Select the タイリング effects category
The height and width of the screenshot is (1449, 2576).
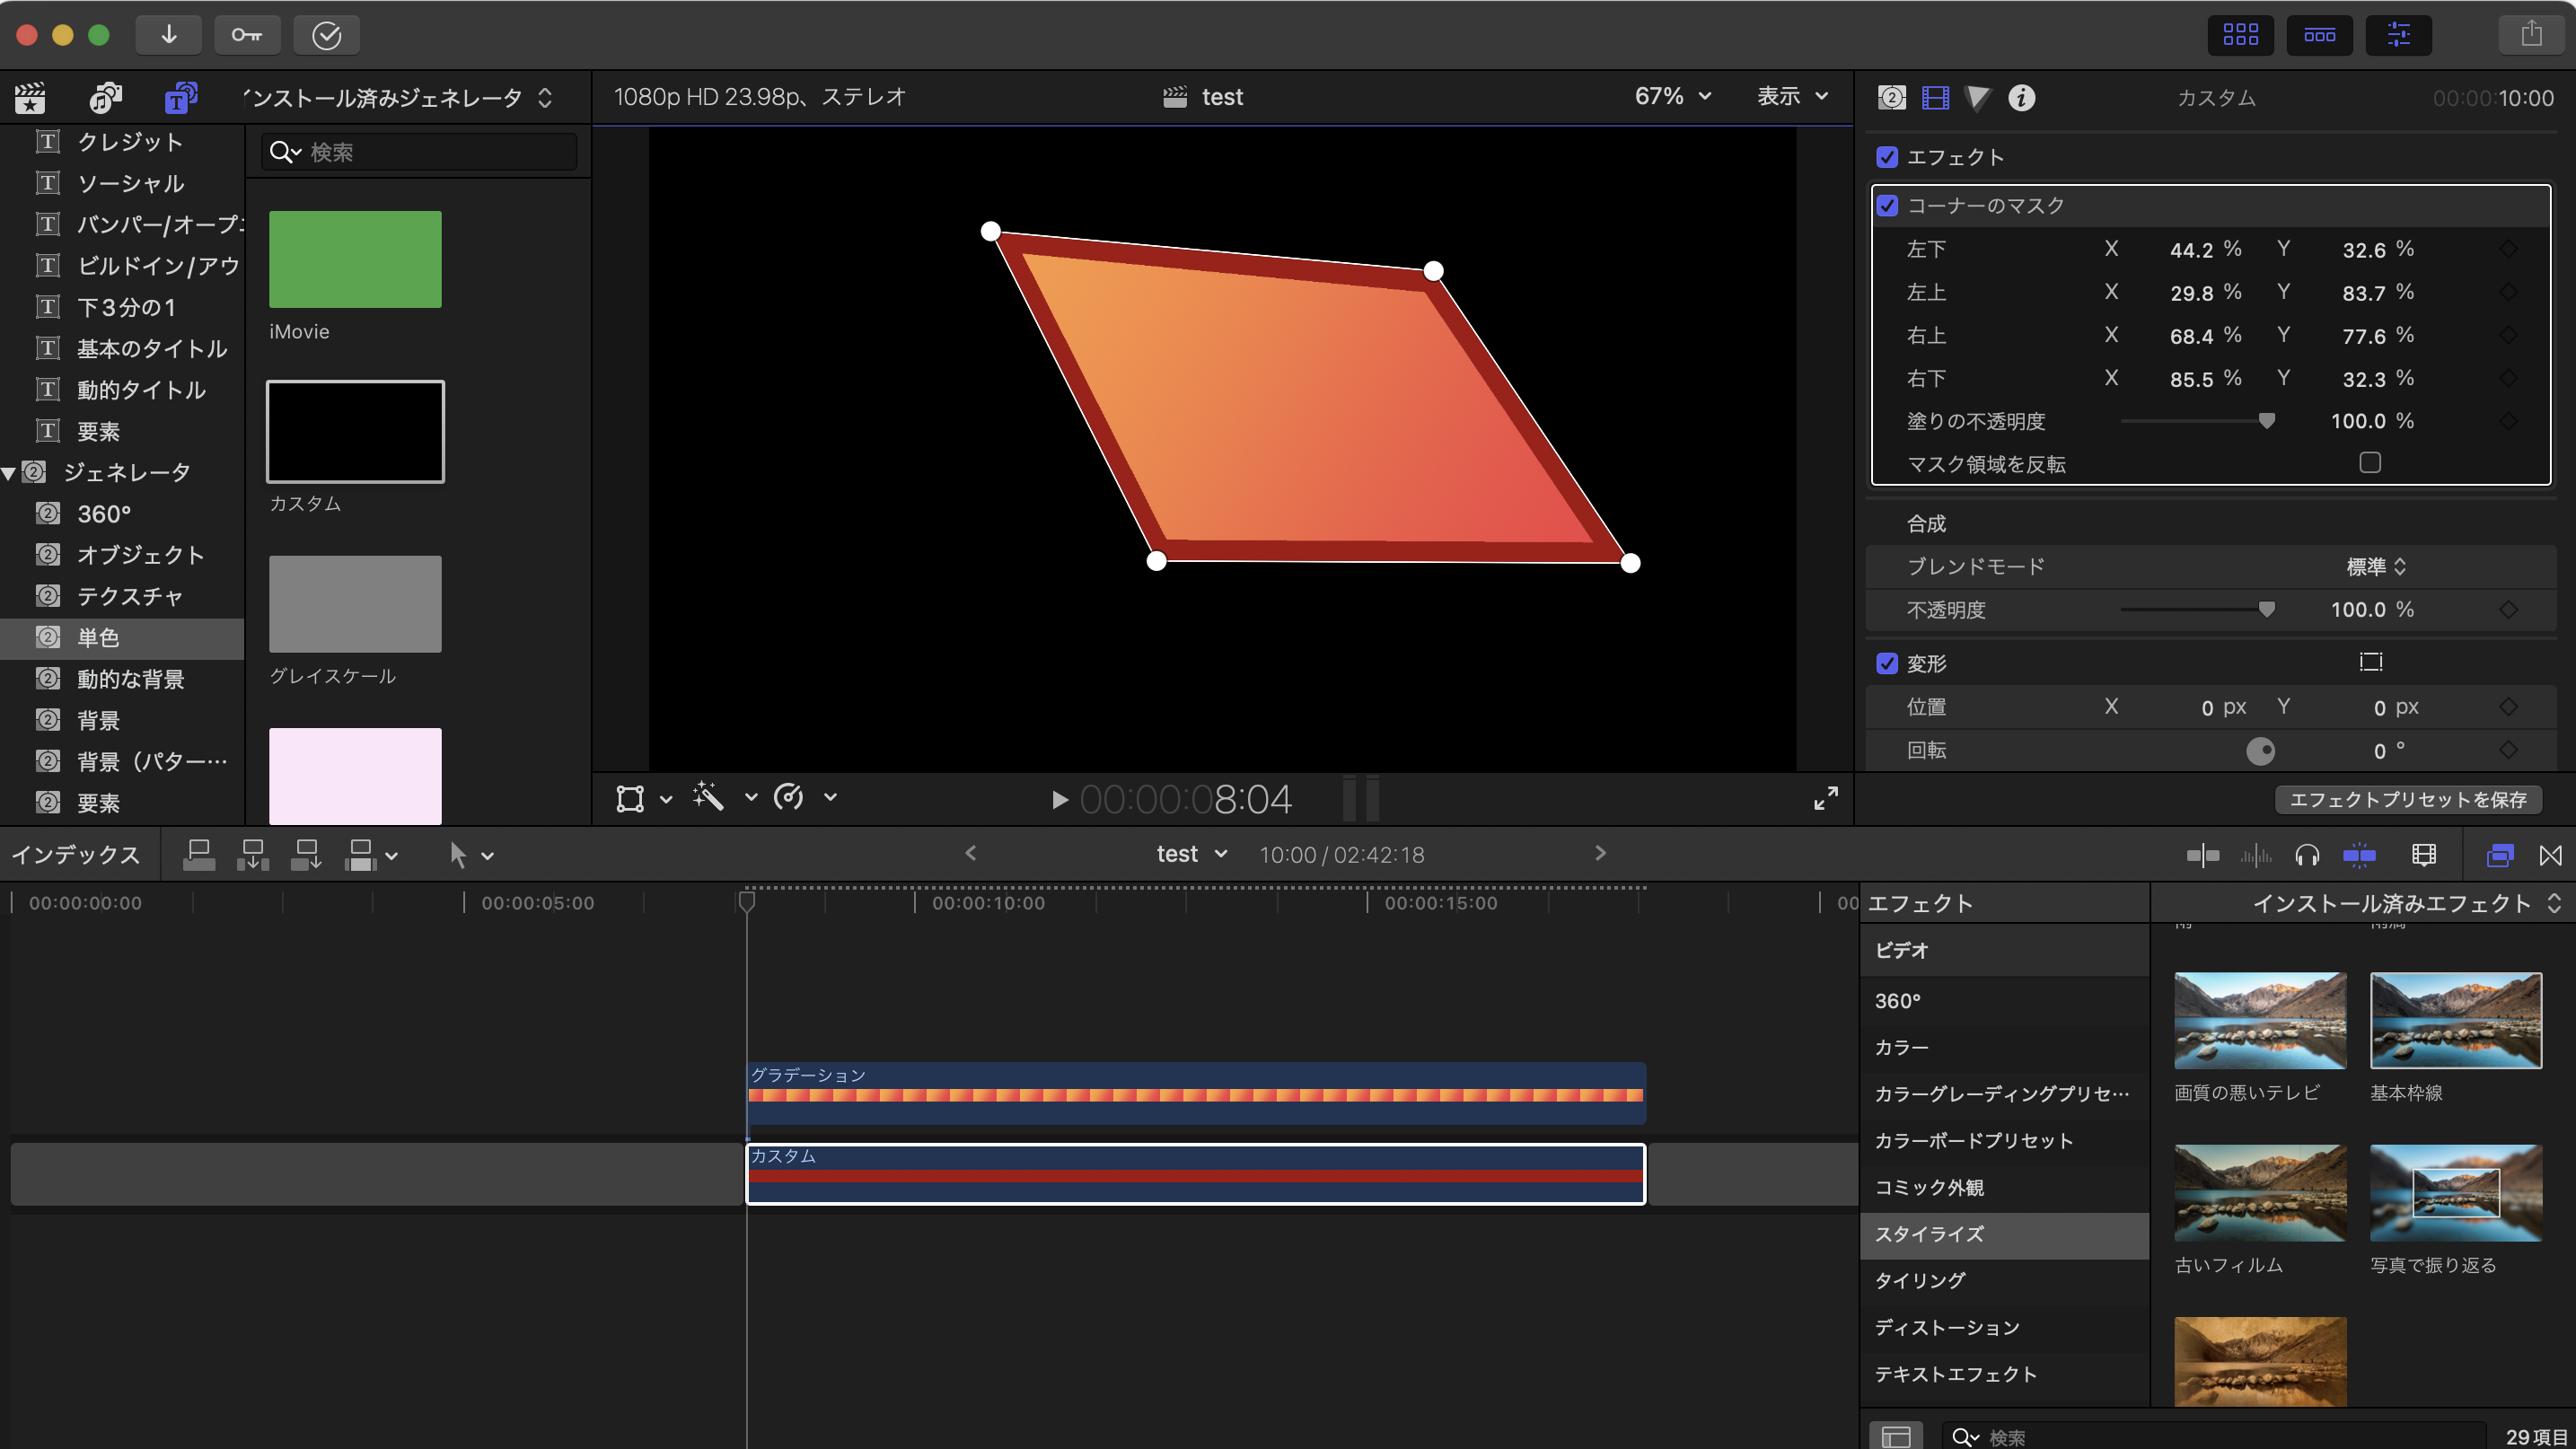pyautogui.click(x=1919, y=1280)
